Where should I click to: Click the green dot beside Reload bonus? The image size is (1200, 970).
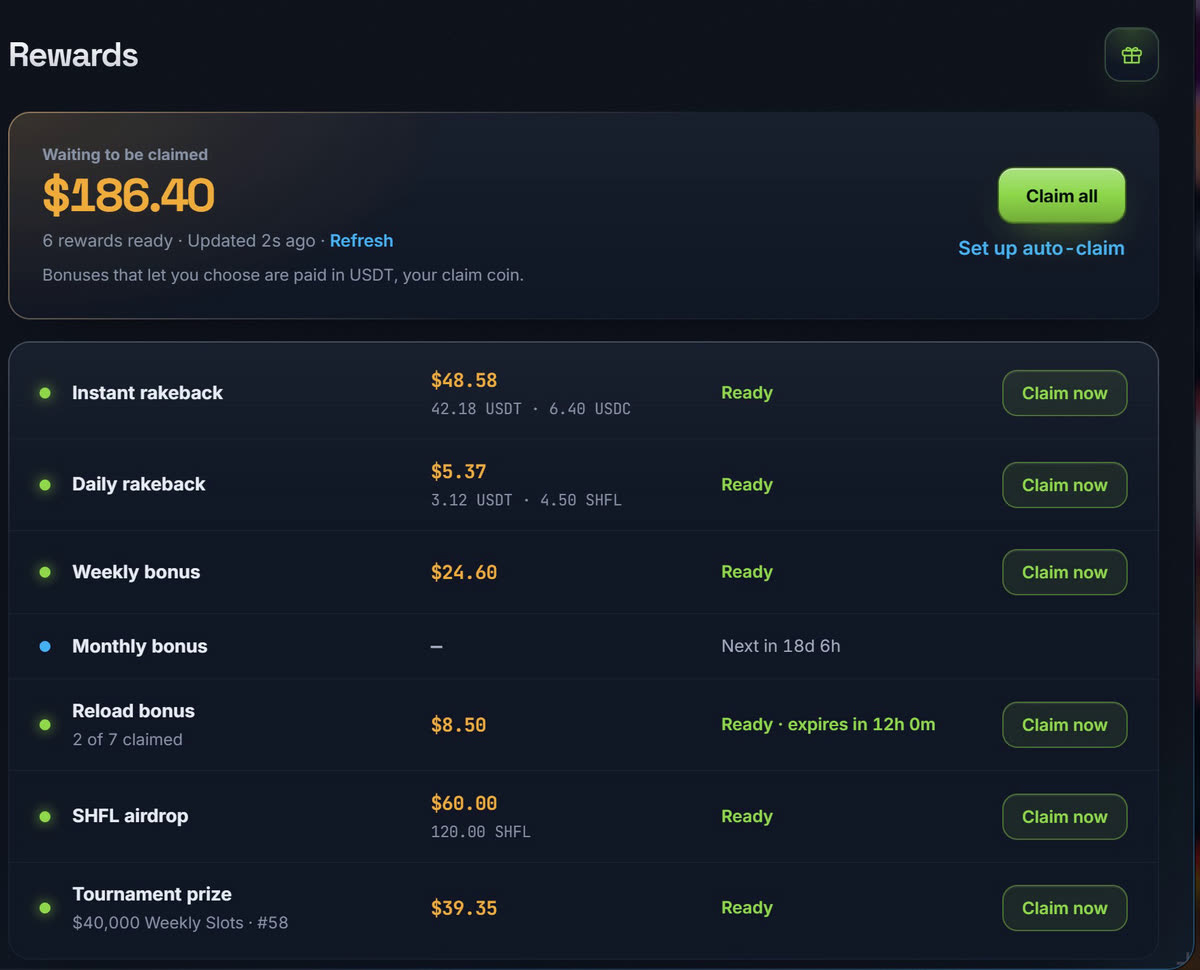[45, 725]
